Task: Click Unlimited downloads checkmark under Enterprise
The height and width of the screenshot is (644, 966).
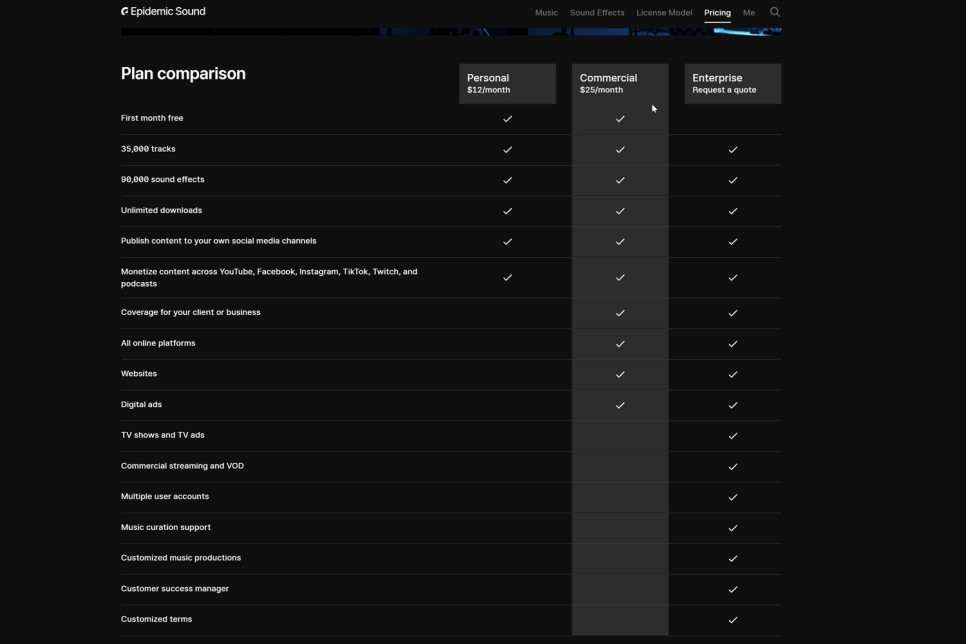Action: (733, 211)
